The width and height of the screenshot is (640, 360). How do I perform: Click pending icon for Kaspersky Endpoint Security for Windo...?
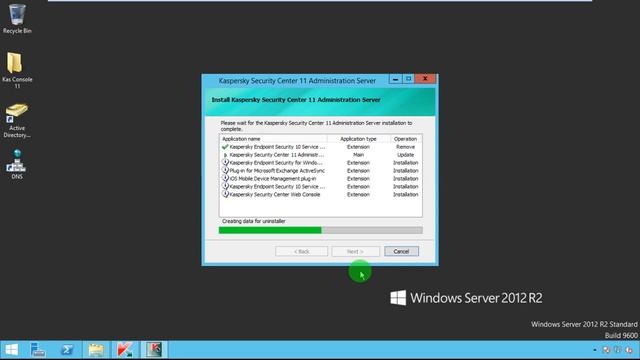point(225,162)
